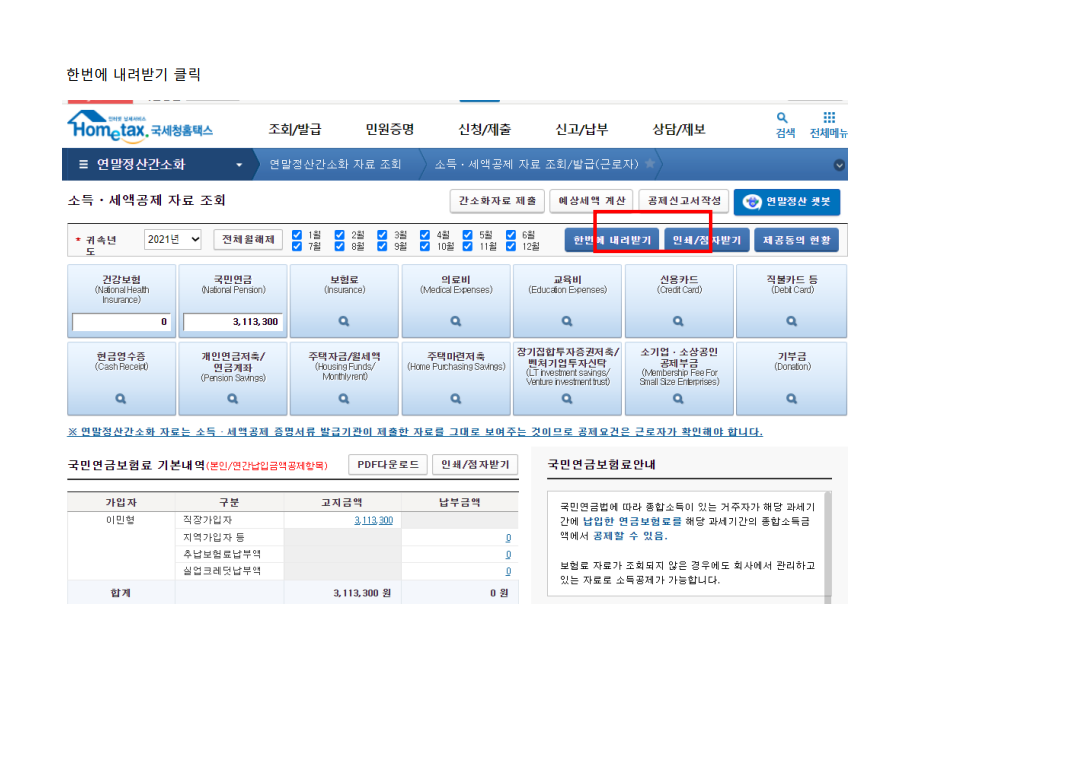
Task: Uncheck the 5월 checkbox
Action: click(468, 235)
